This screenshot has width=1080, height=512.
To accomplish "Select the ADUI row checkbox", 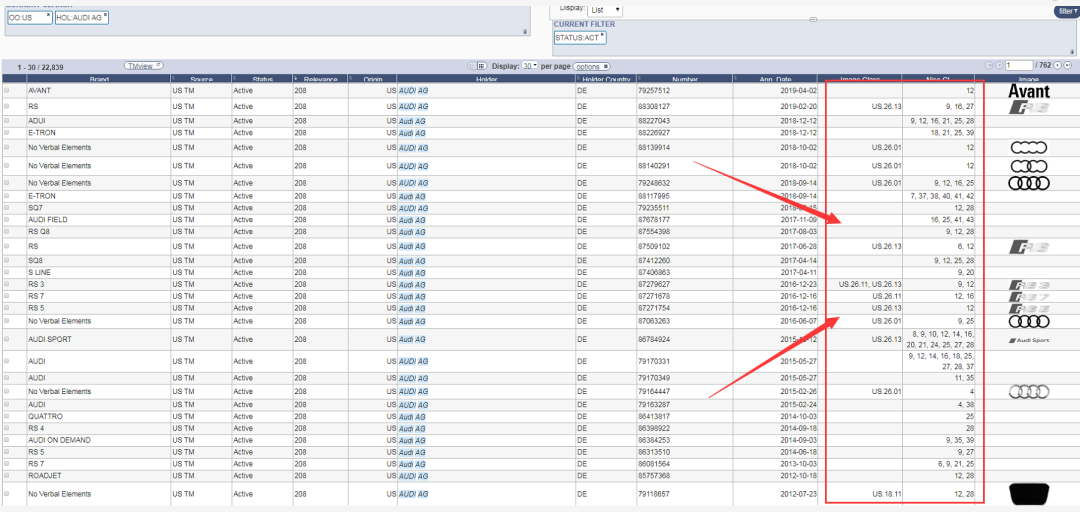I will 7,121.
